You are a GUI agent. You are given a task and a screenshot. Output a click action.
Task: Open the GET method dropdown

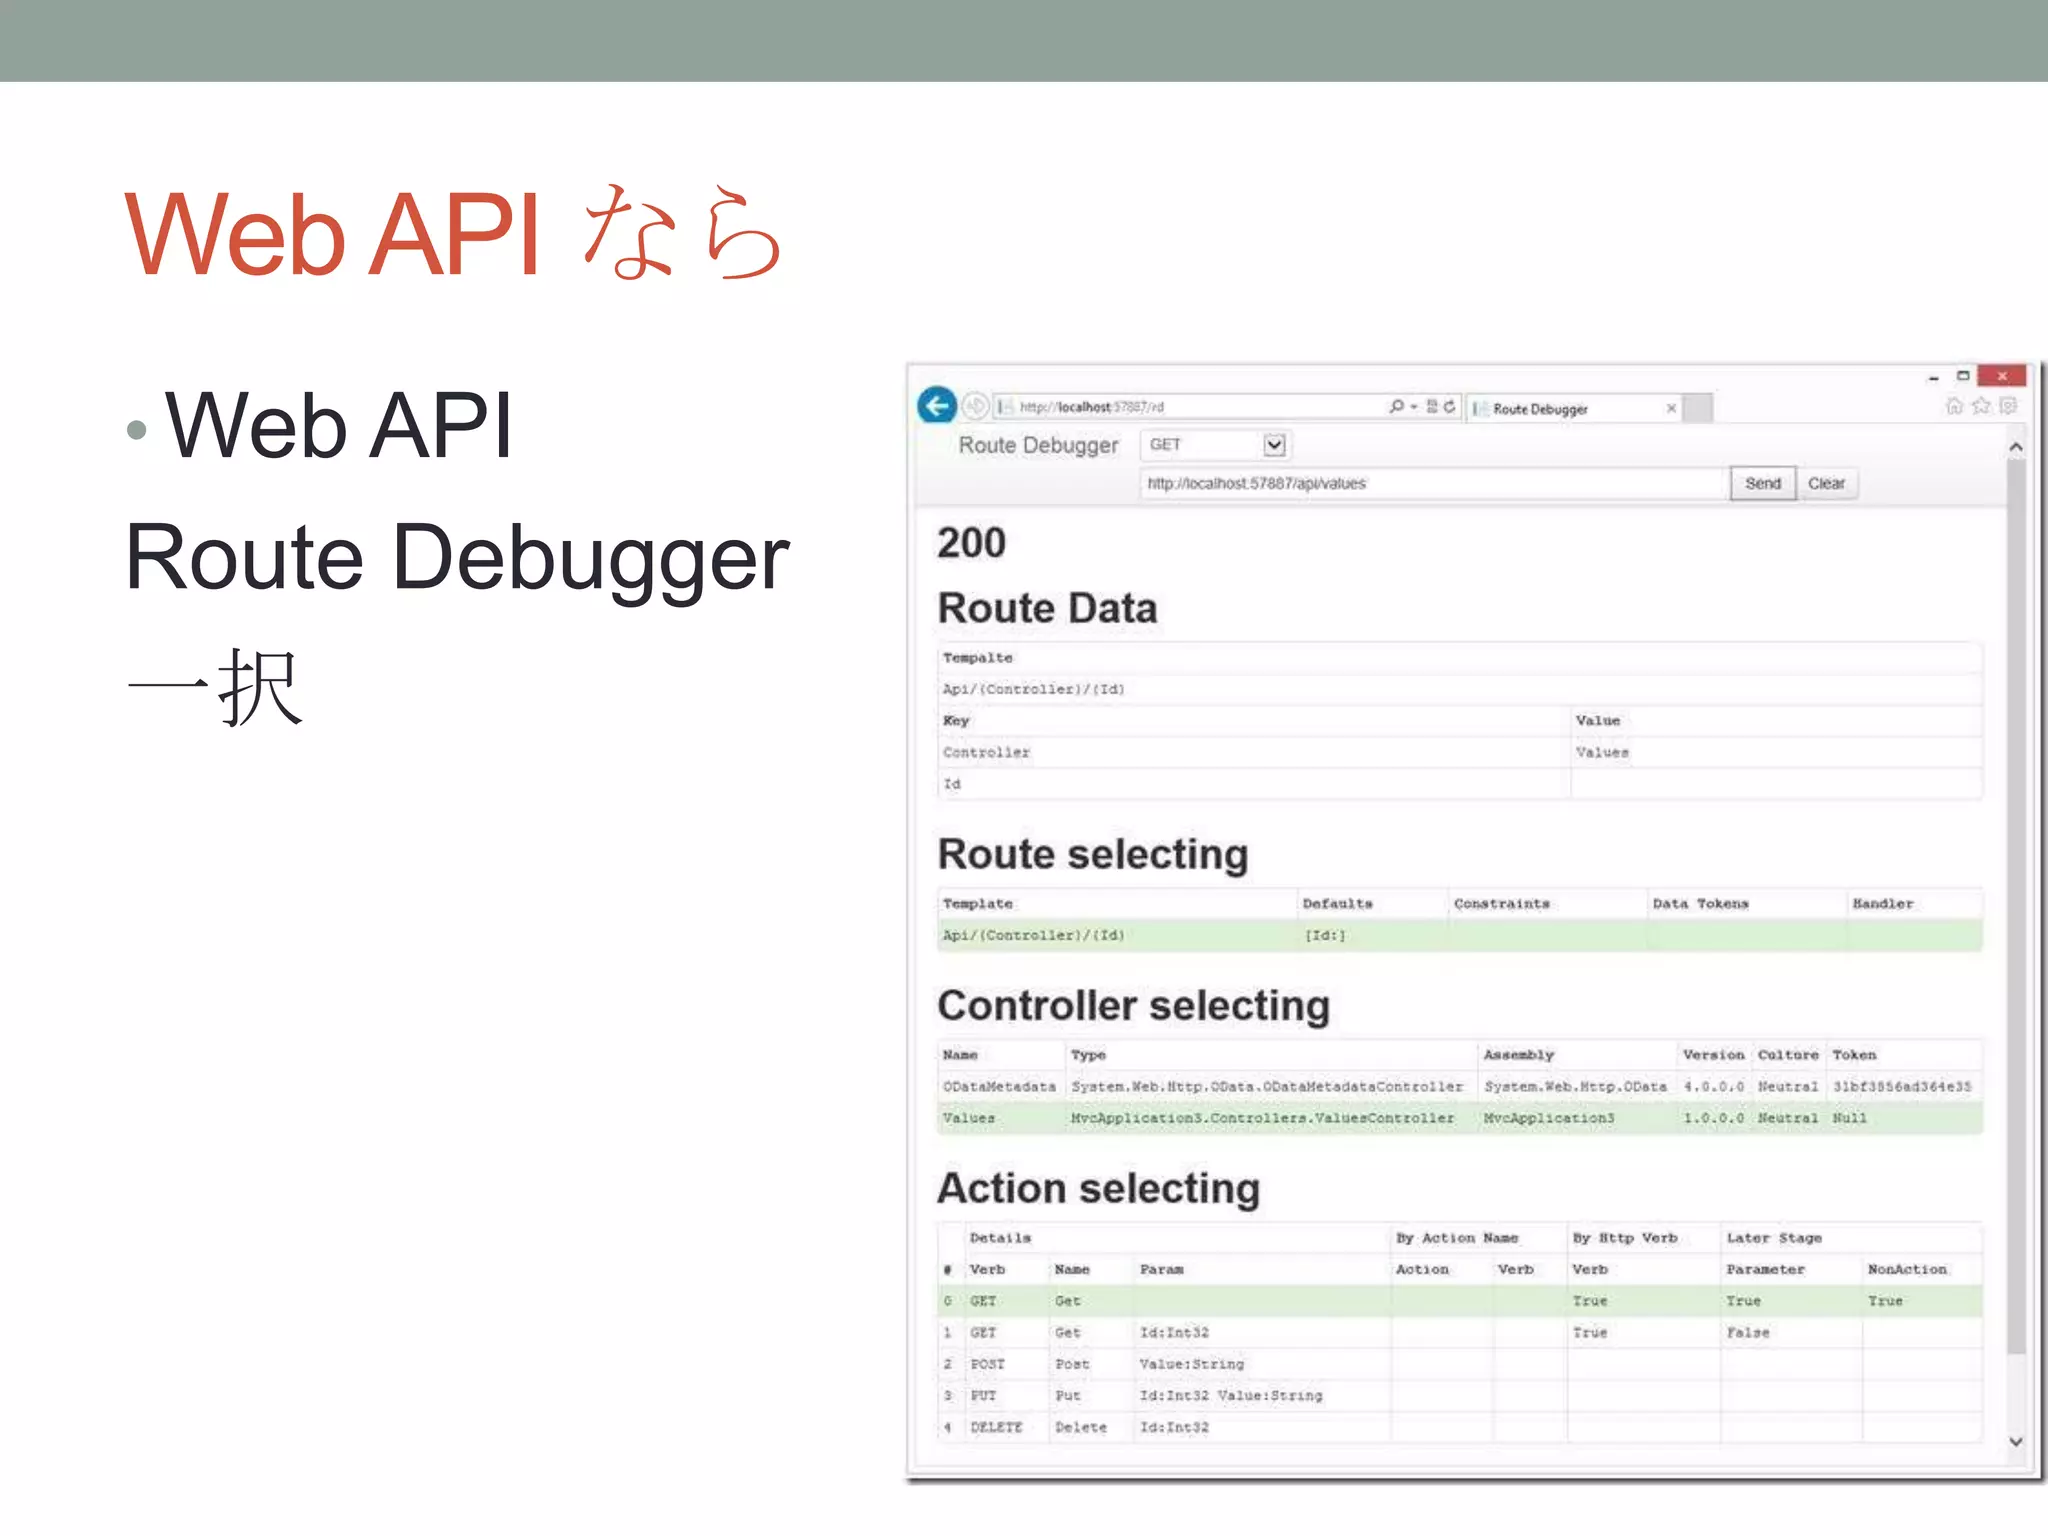[1215, 444]
